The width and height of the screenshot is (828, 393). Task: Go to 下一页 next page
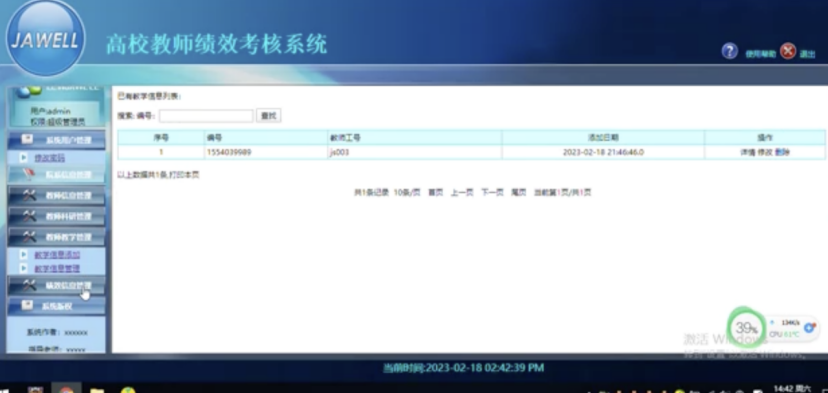tap(492, 193)
